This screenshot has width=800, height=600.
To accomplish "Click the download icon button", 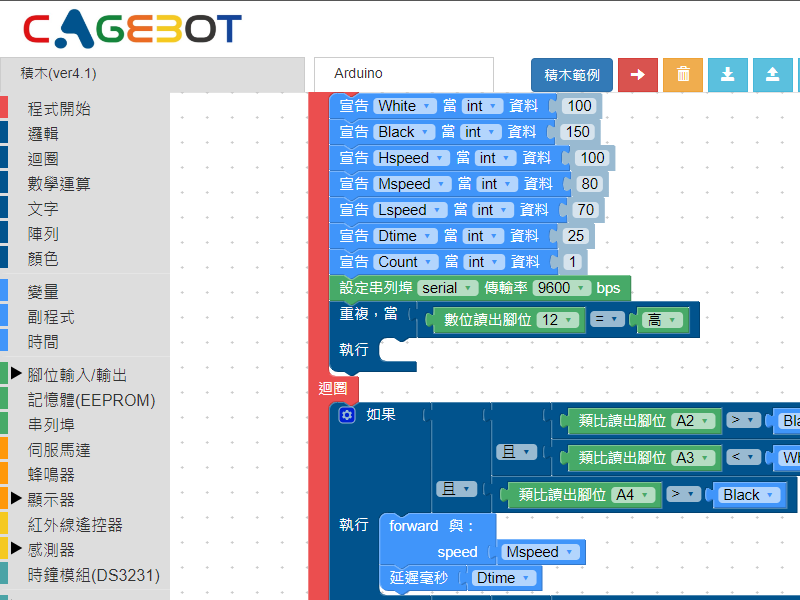I will tap(728, 74).
